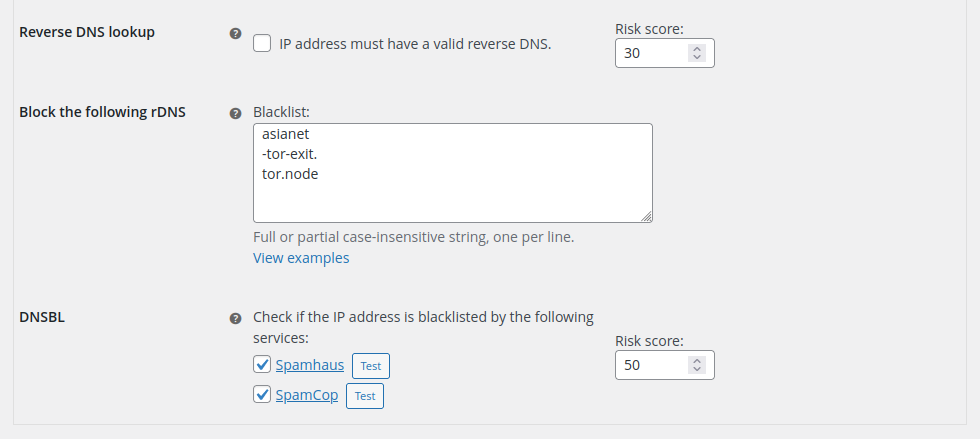Click Test button next to Spamhaus
The image size is (980, 439).
(x=371, y=366)
